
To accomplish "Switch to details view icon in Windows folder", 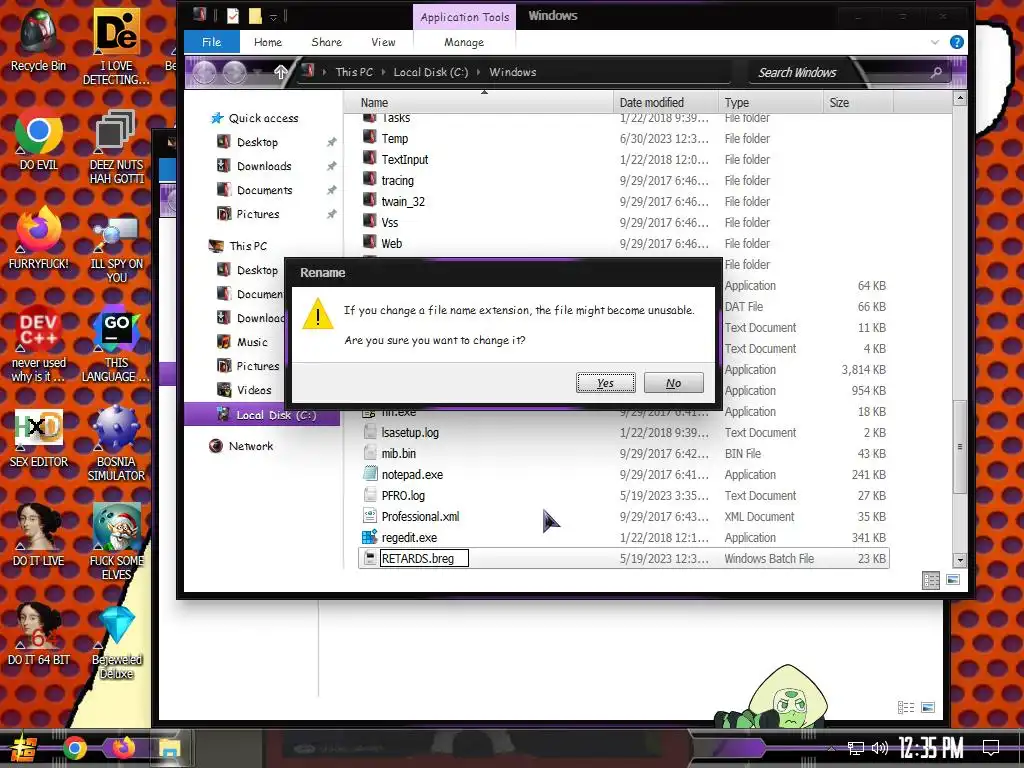I will tap(931, 581).
